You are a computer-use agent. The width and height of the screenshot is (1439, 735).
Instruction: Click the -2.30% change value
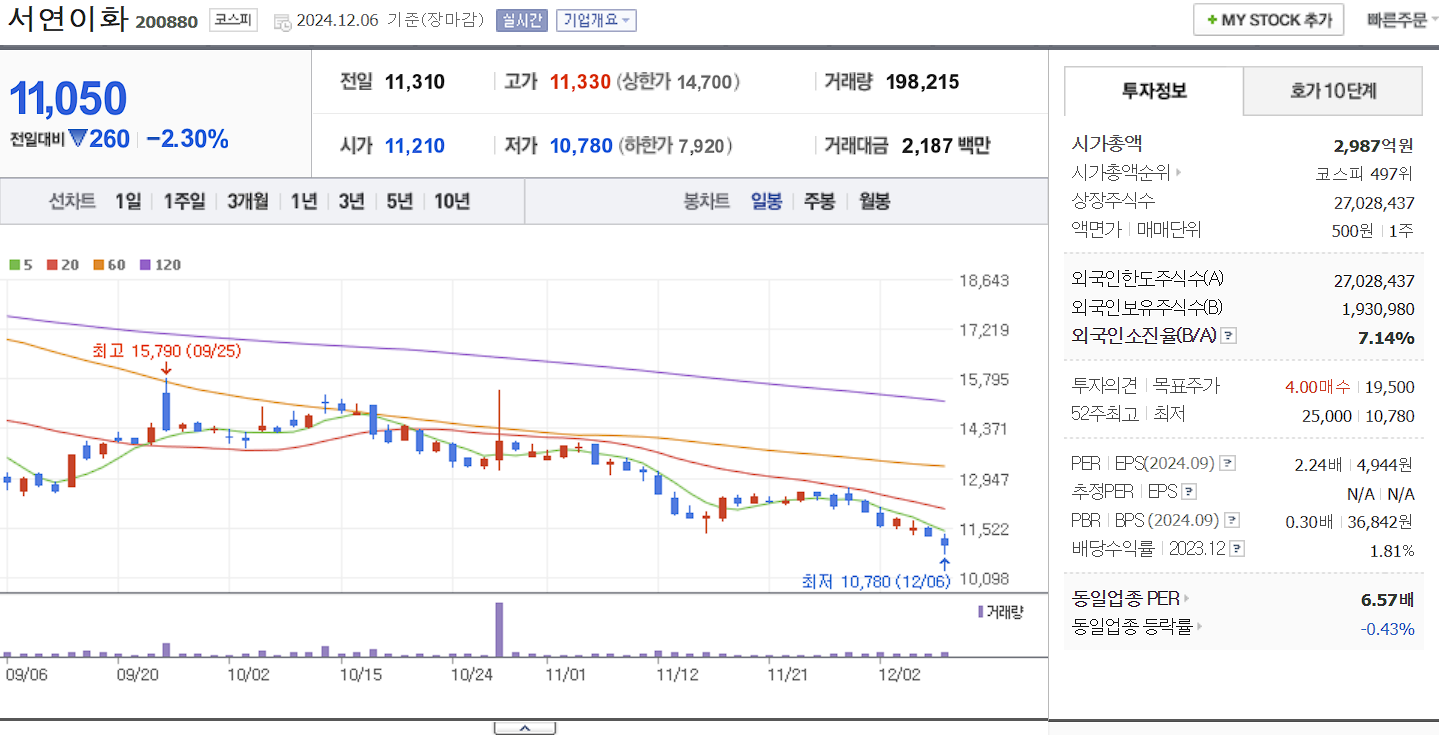click(187, 139)
